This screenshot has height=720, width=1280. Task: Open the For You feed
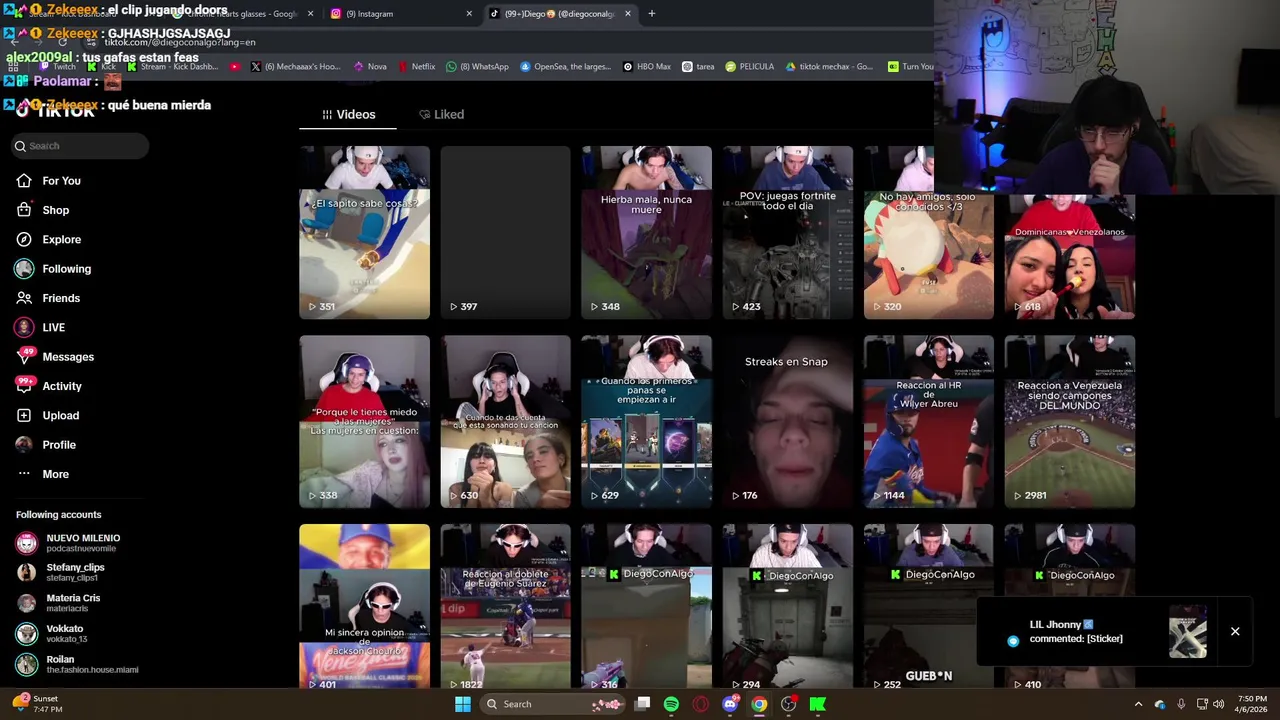(x=48, y=181)
